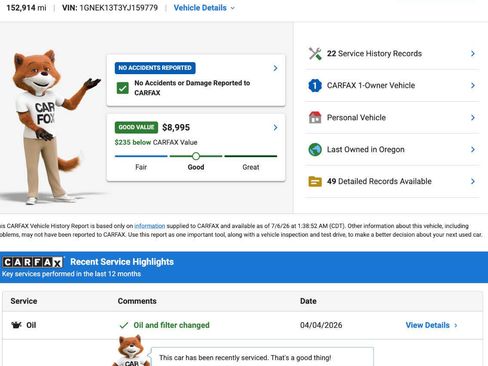This screenshot has height=366, width=488.
Task: Click the green checkmark beside Oil and filter changed
Action: 124,325
